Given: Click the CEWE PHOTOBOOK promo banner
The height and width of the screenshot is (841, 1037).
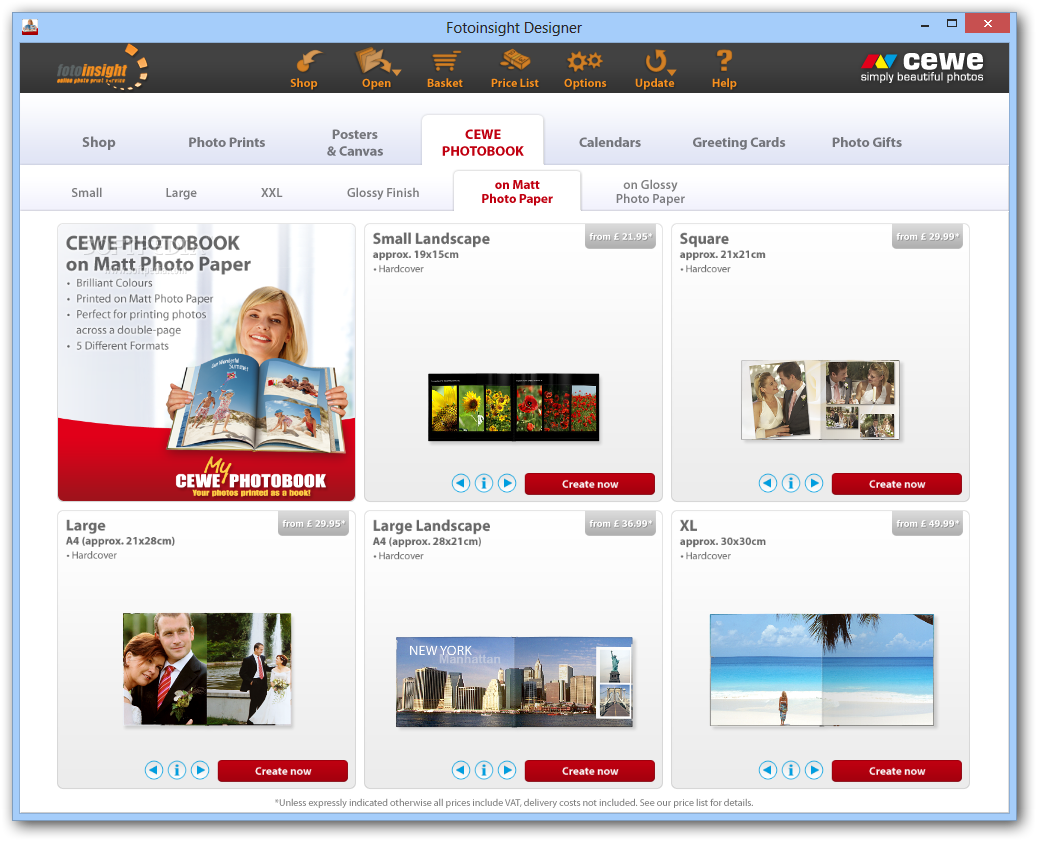Looking at the screenshot, I should 206,362.
